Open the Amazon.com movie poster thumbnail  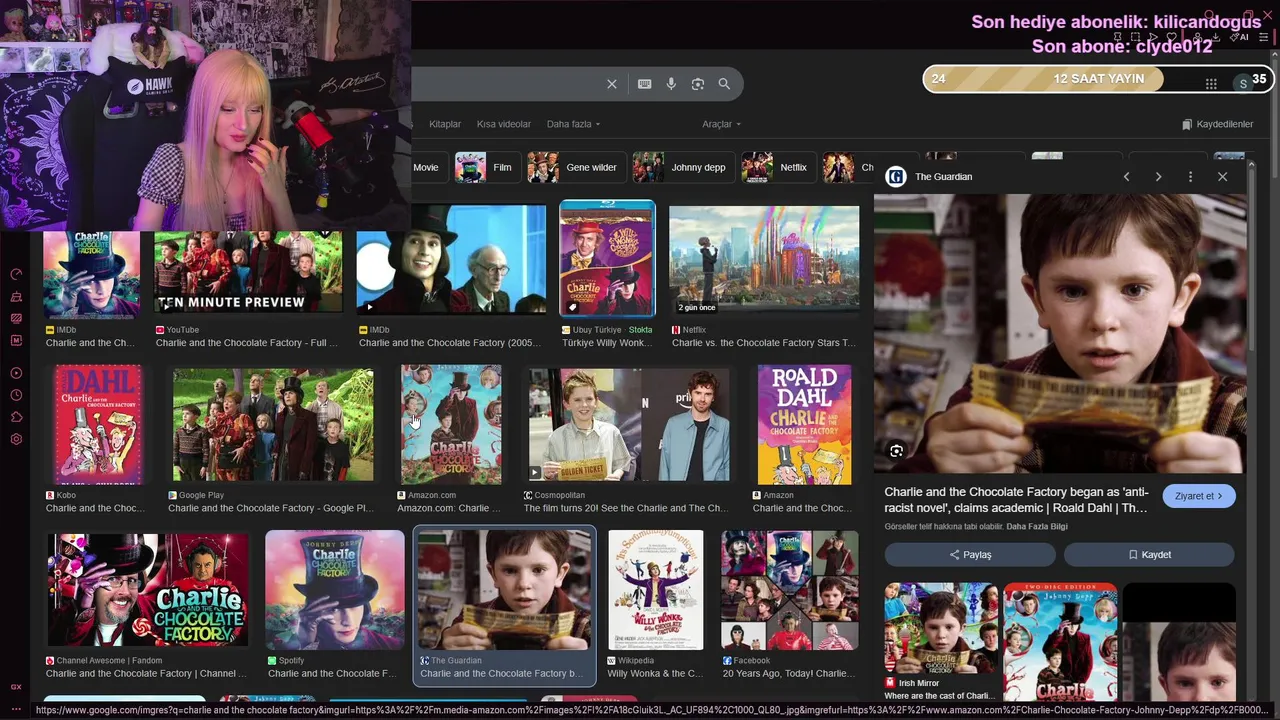pyautogui.click(x=451, y=424)
